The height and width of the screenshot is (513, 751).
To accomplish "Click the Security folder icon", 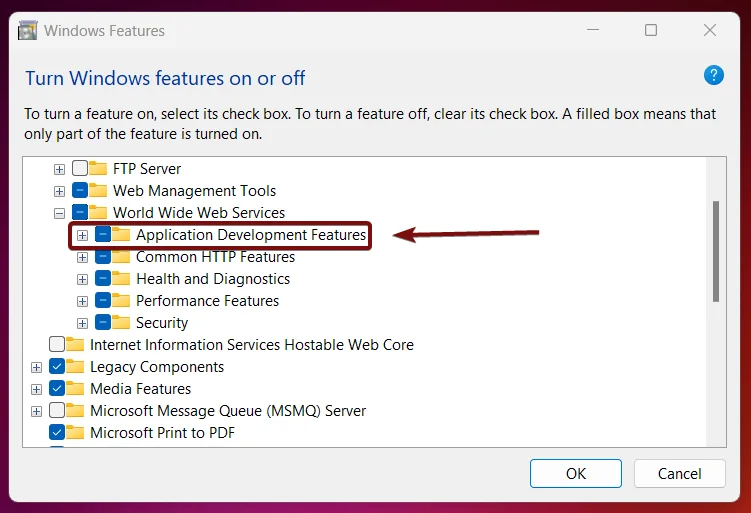I will coord(121,322).
